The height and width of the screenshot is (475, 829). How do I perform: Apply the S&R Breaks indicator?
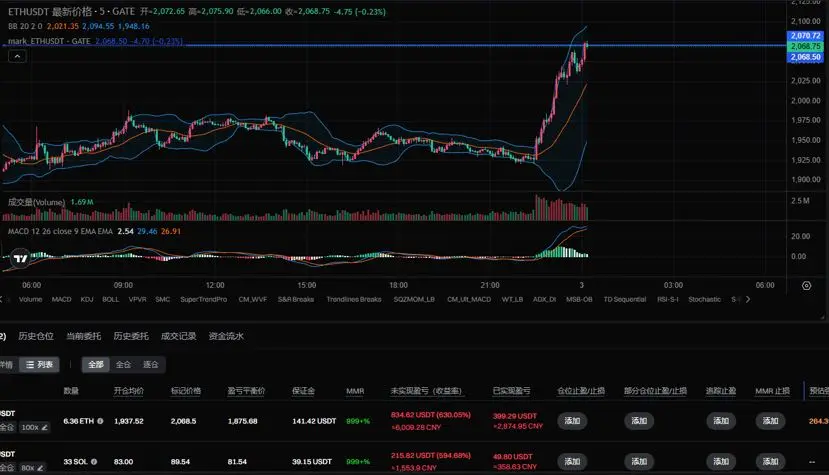(296, 299)
